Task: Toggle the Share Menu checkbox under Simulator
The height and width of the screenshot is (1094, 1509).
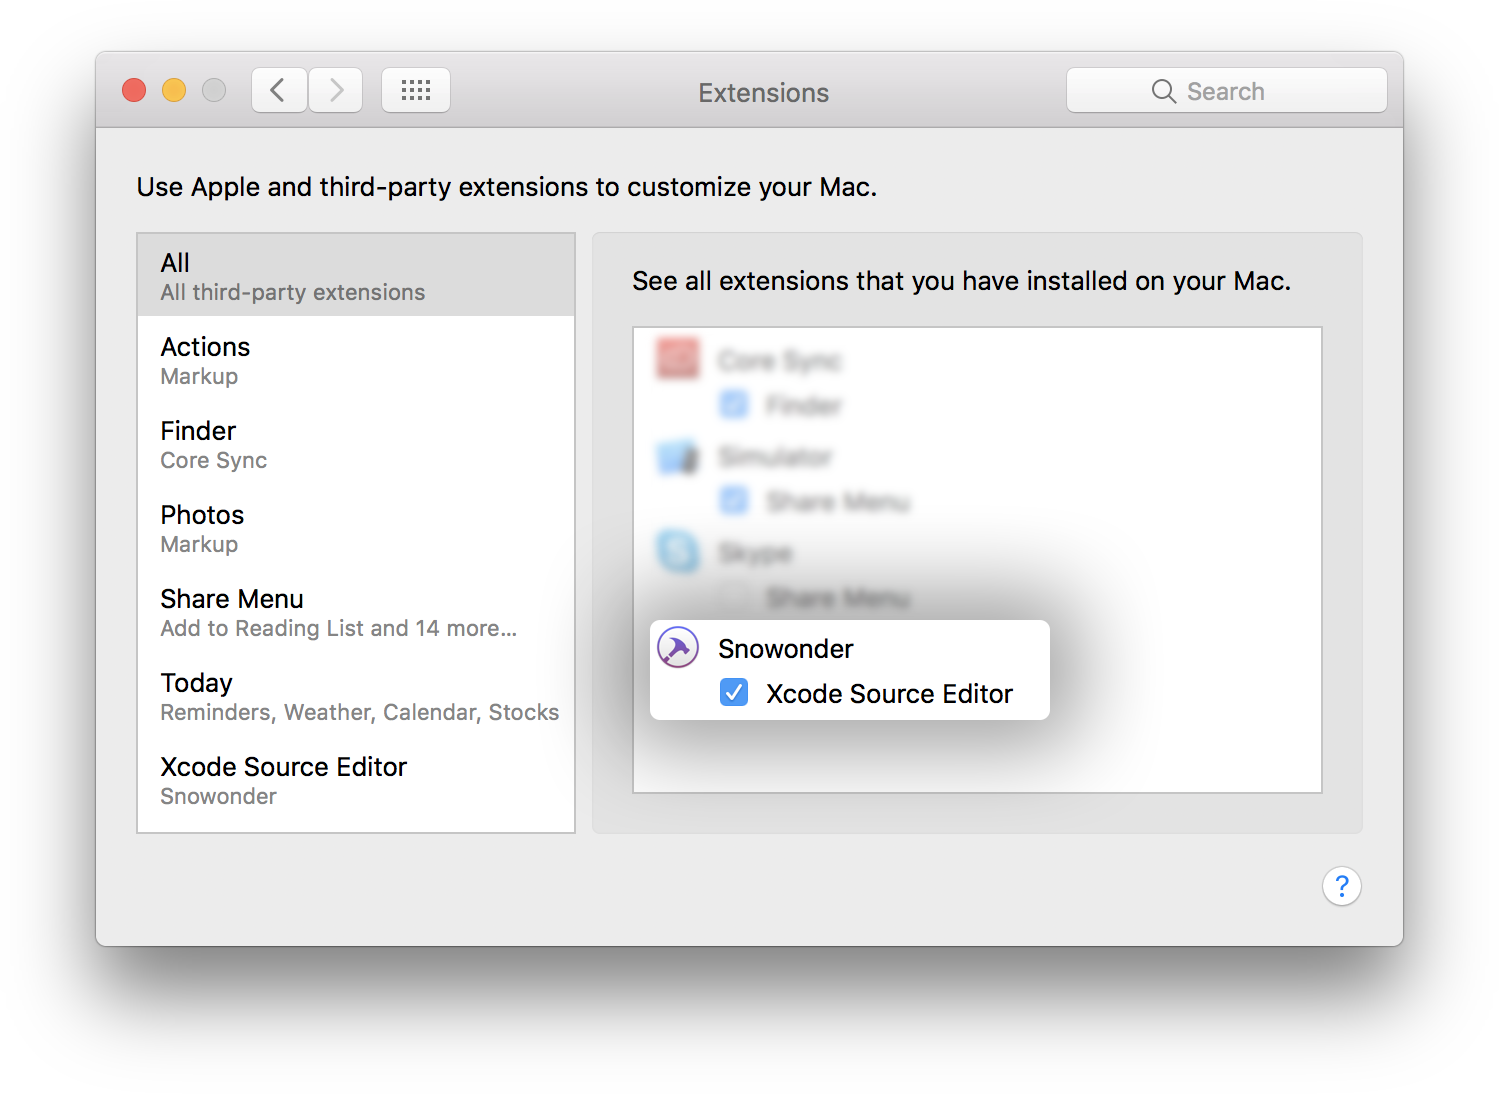Action: tap(734, 500)
